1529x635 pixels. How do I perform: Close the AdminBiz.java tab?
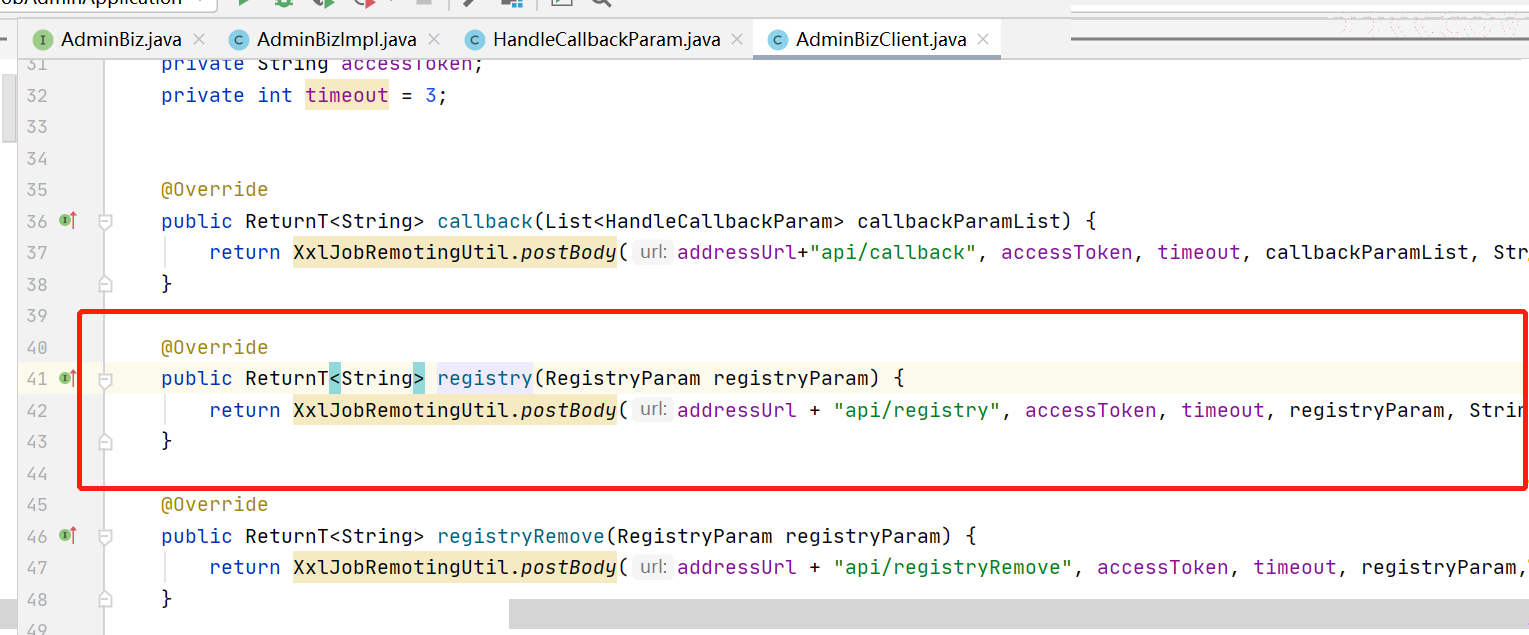(199, 39)
